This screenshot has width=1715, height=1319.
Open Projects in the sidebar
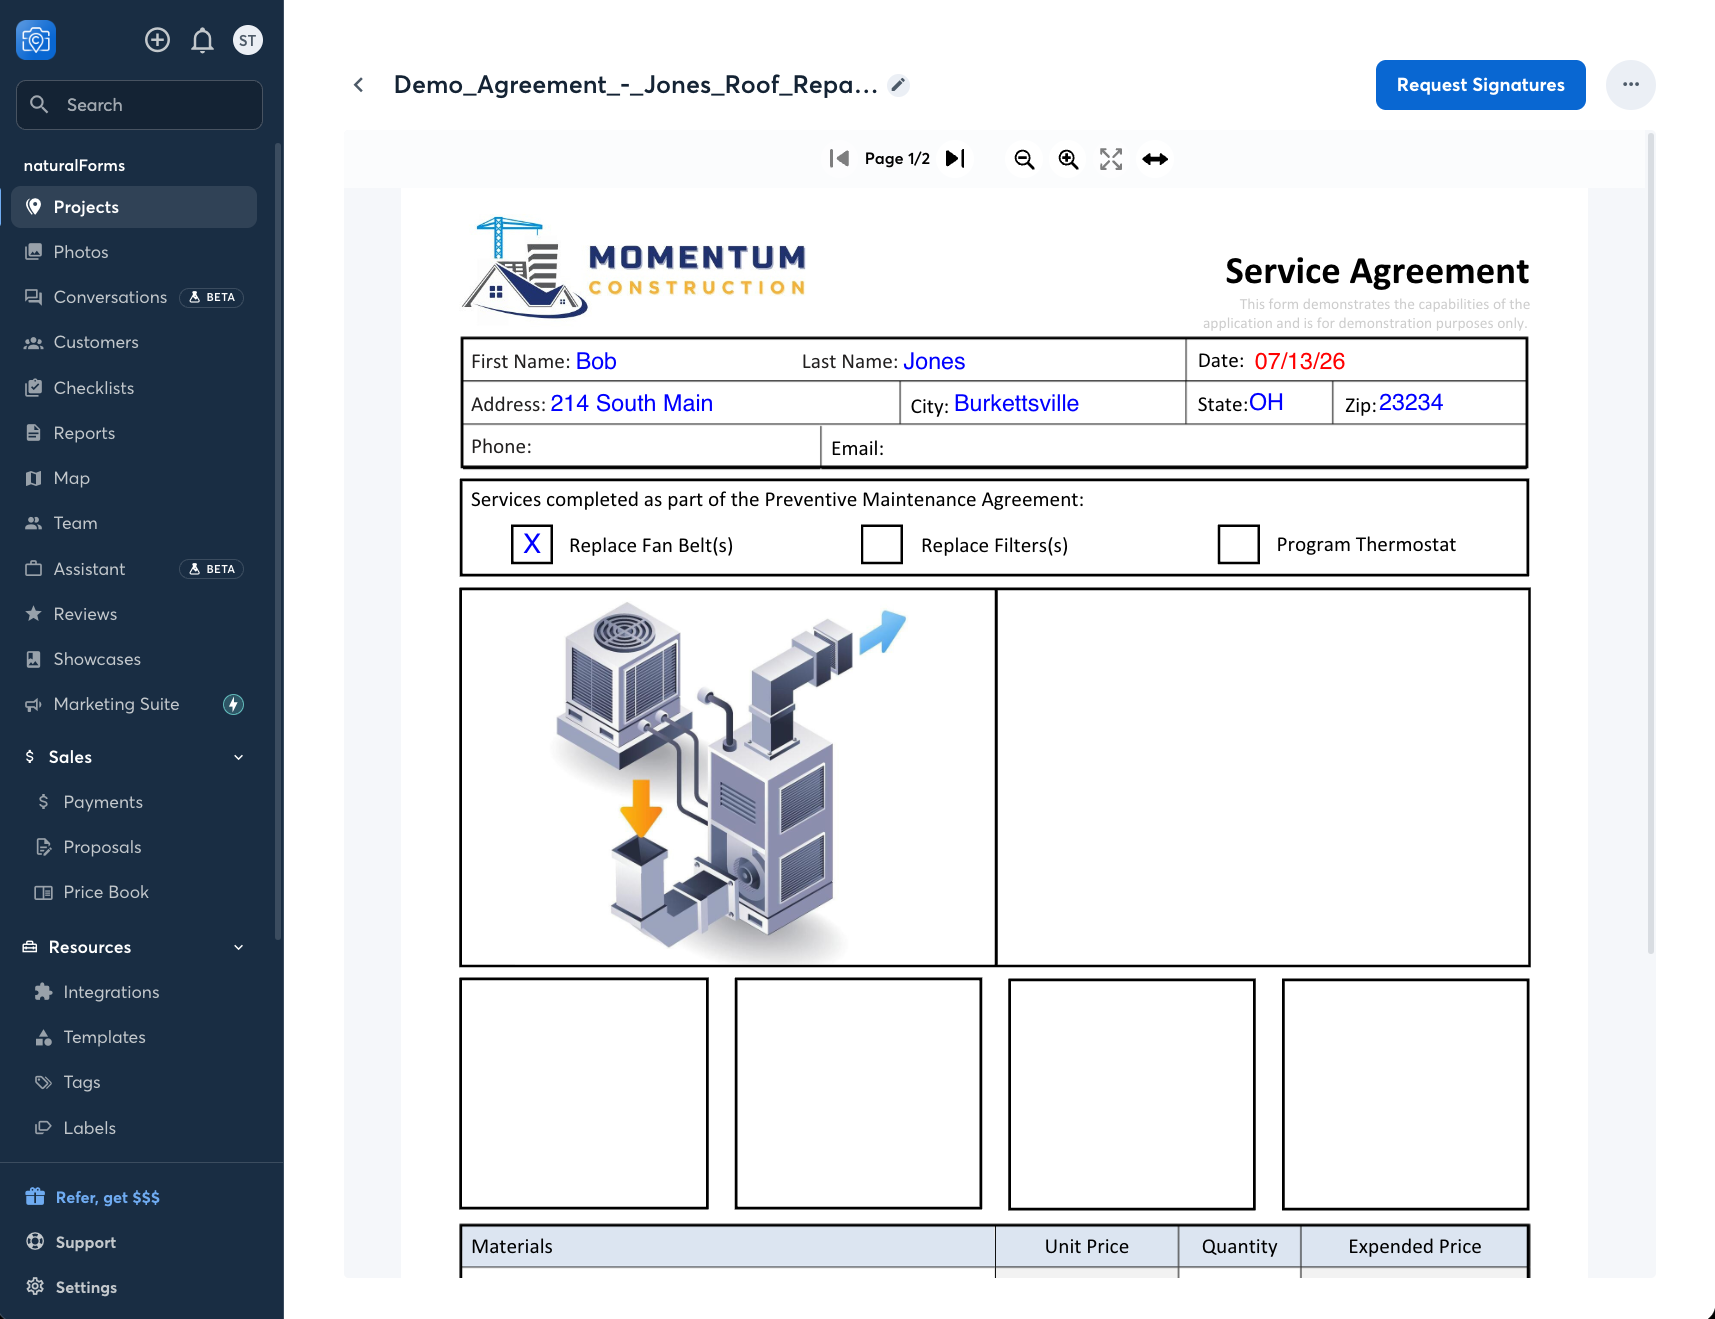(x=134, y=207)
